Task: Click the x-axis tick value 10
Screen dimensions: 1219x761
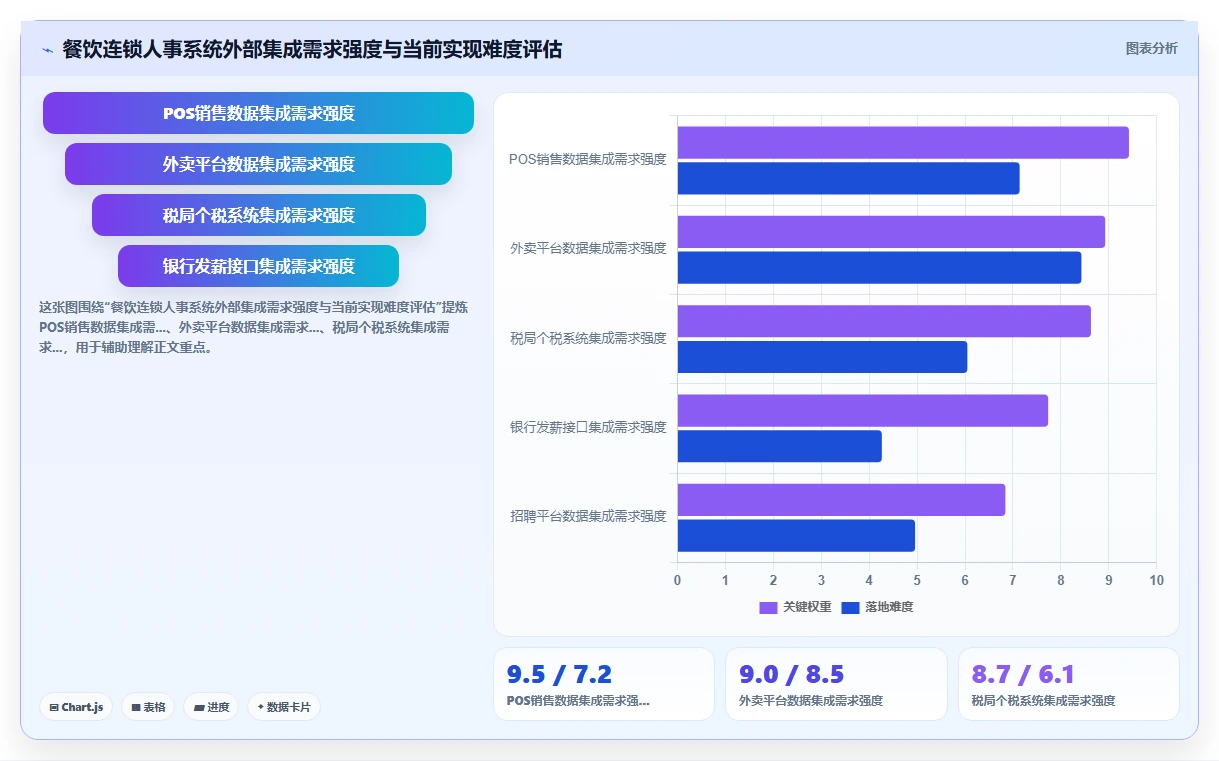Action: point(1157,580)
